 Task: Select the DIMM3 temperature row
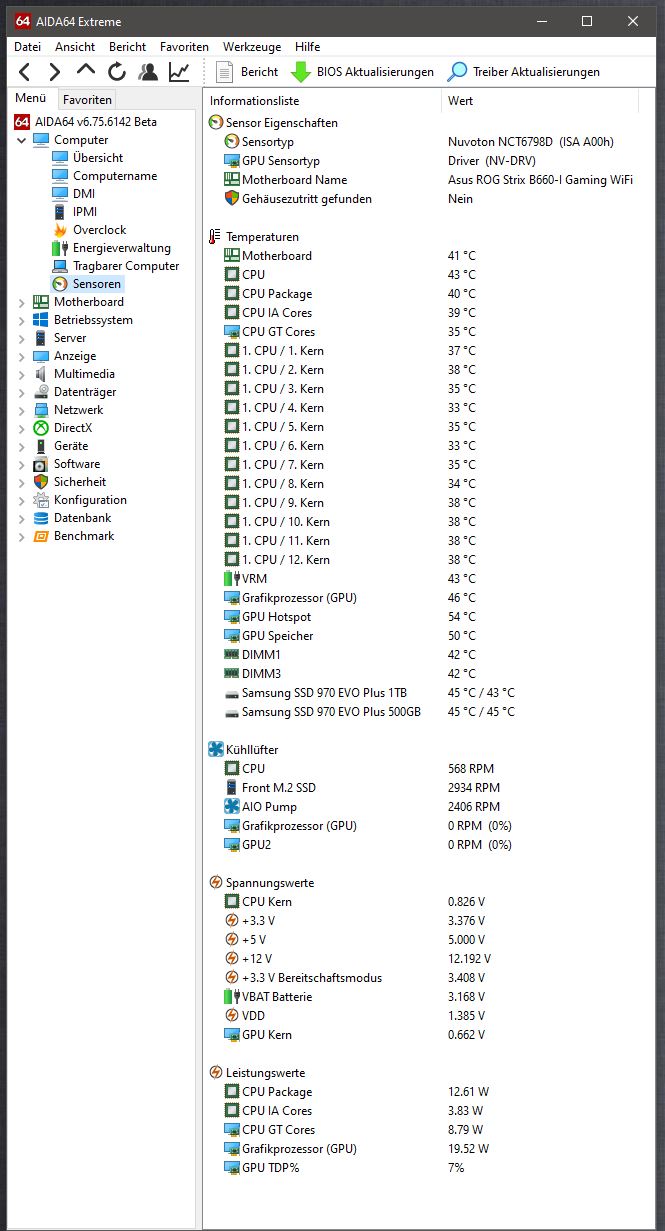click(421, 674)
